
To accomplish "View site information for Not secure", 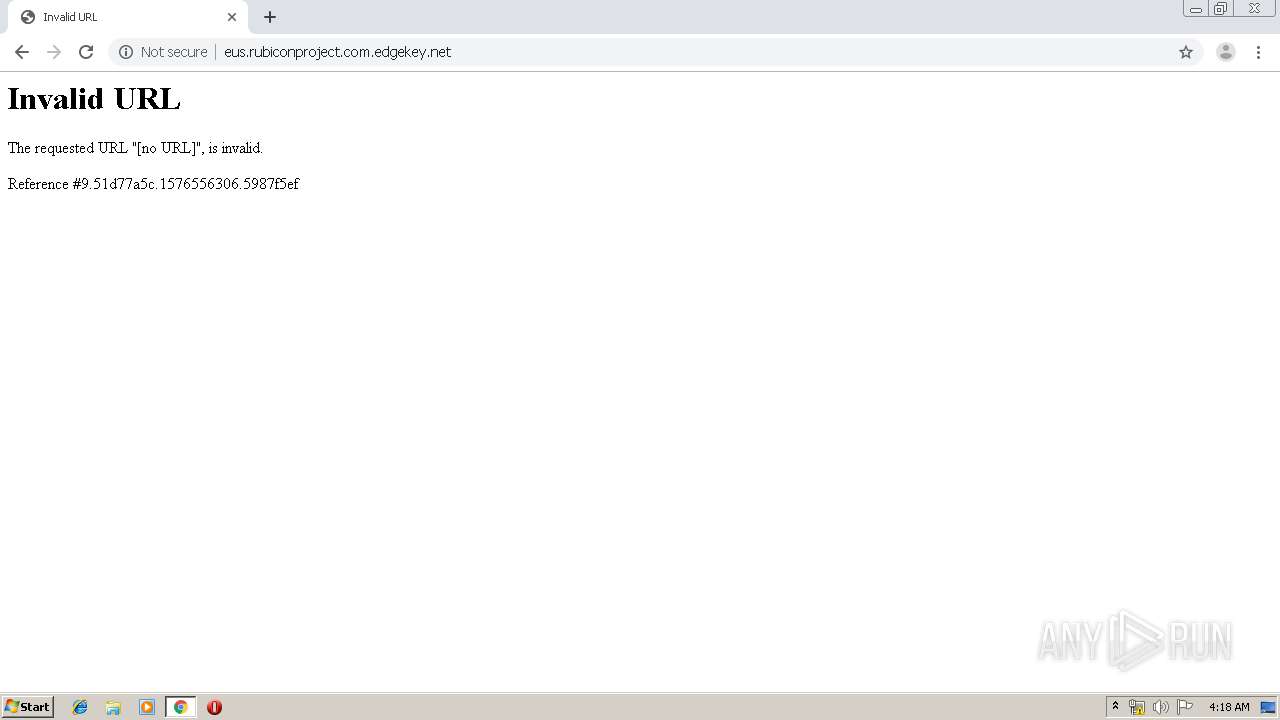I will (126, 52).
